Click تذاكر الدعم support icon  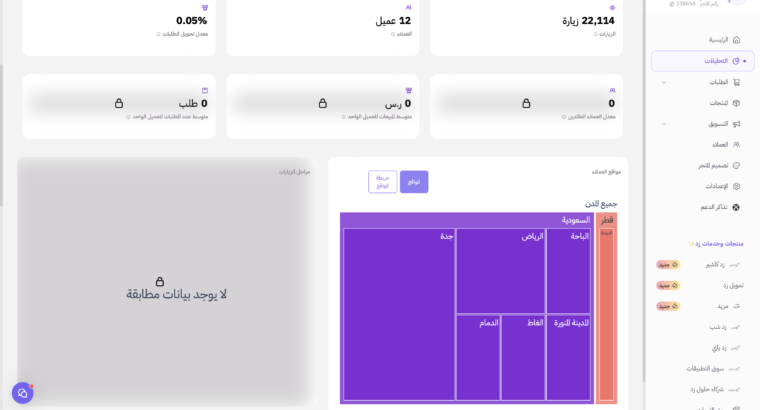(x=736, y=207)
